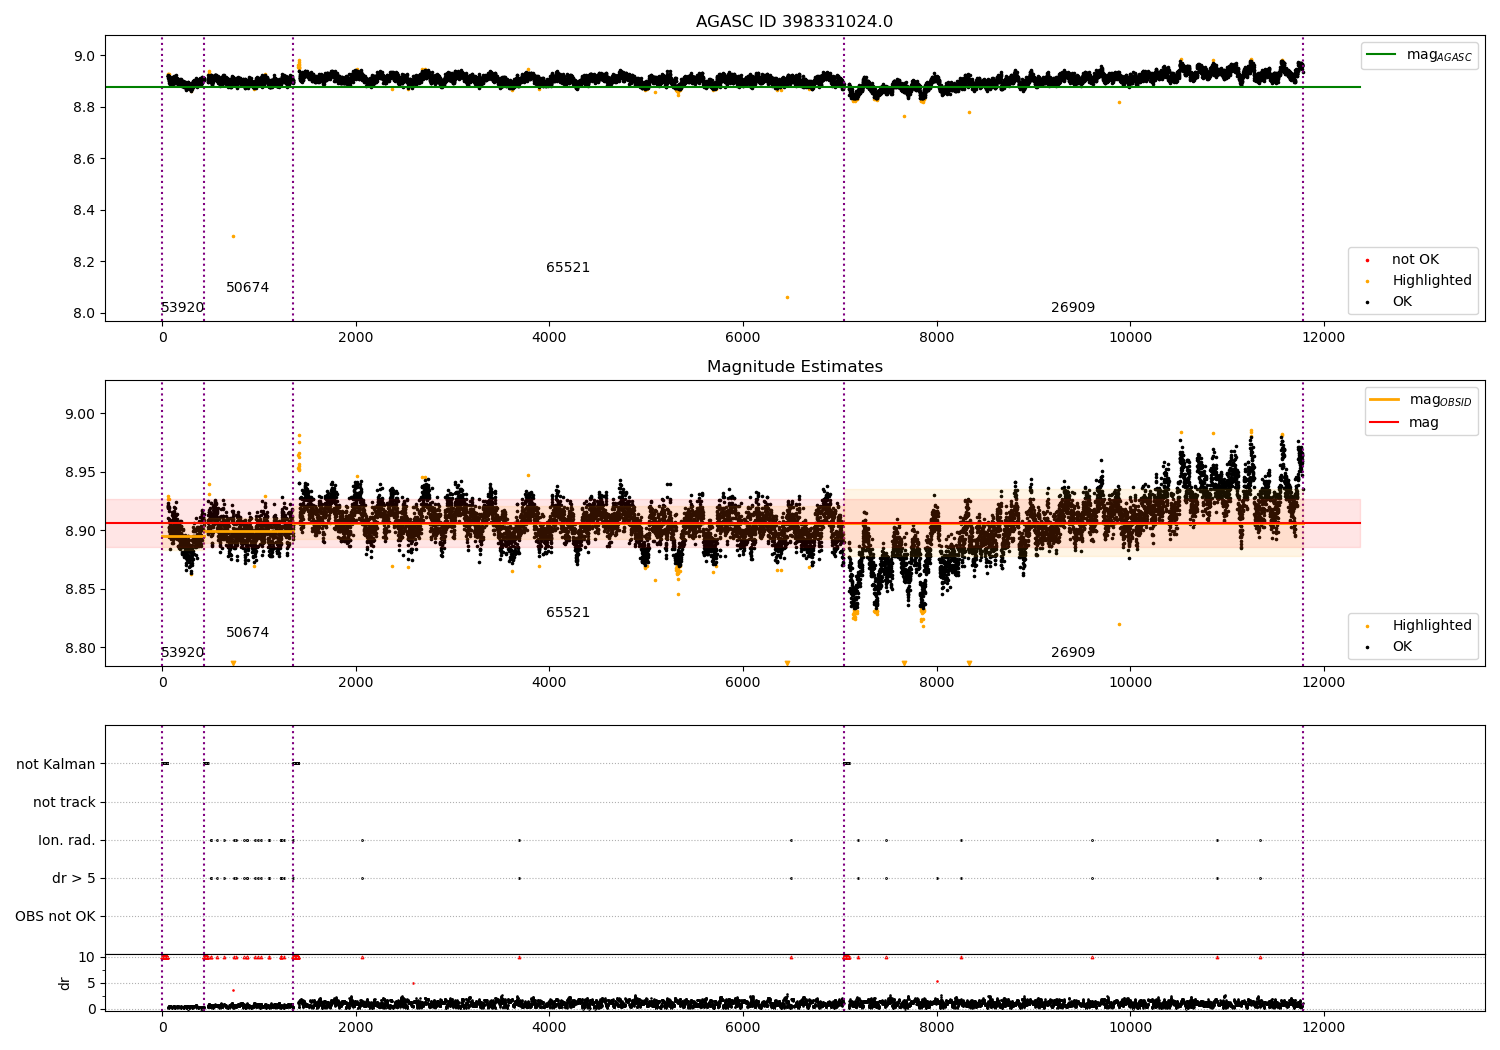The width and height of the screenshot is (1500, 1050).
Task: Click the 10000 x-axis tick under top plot
Action: pyautogui.click(x=1130, y=338)
